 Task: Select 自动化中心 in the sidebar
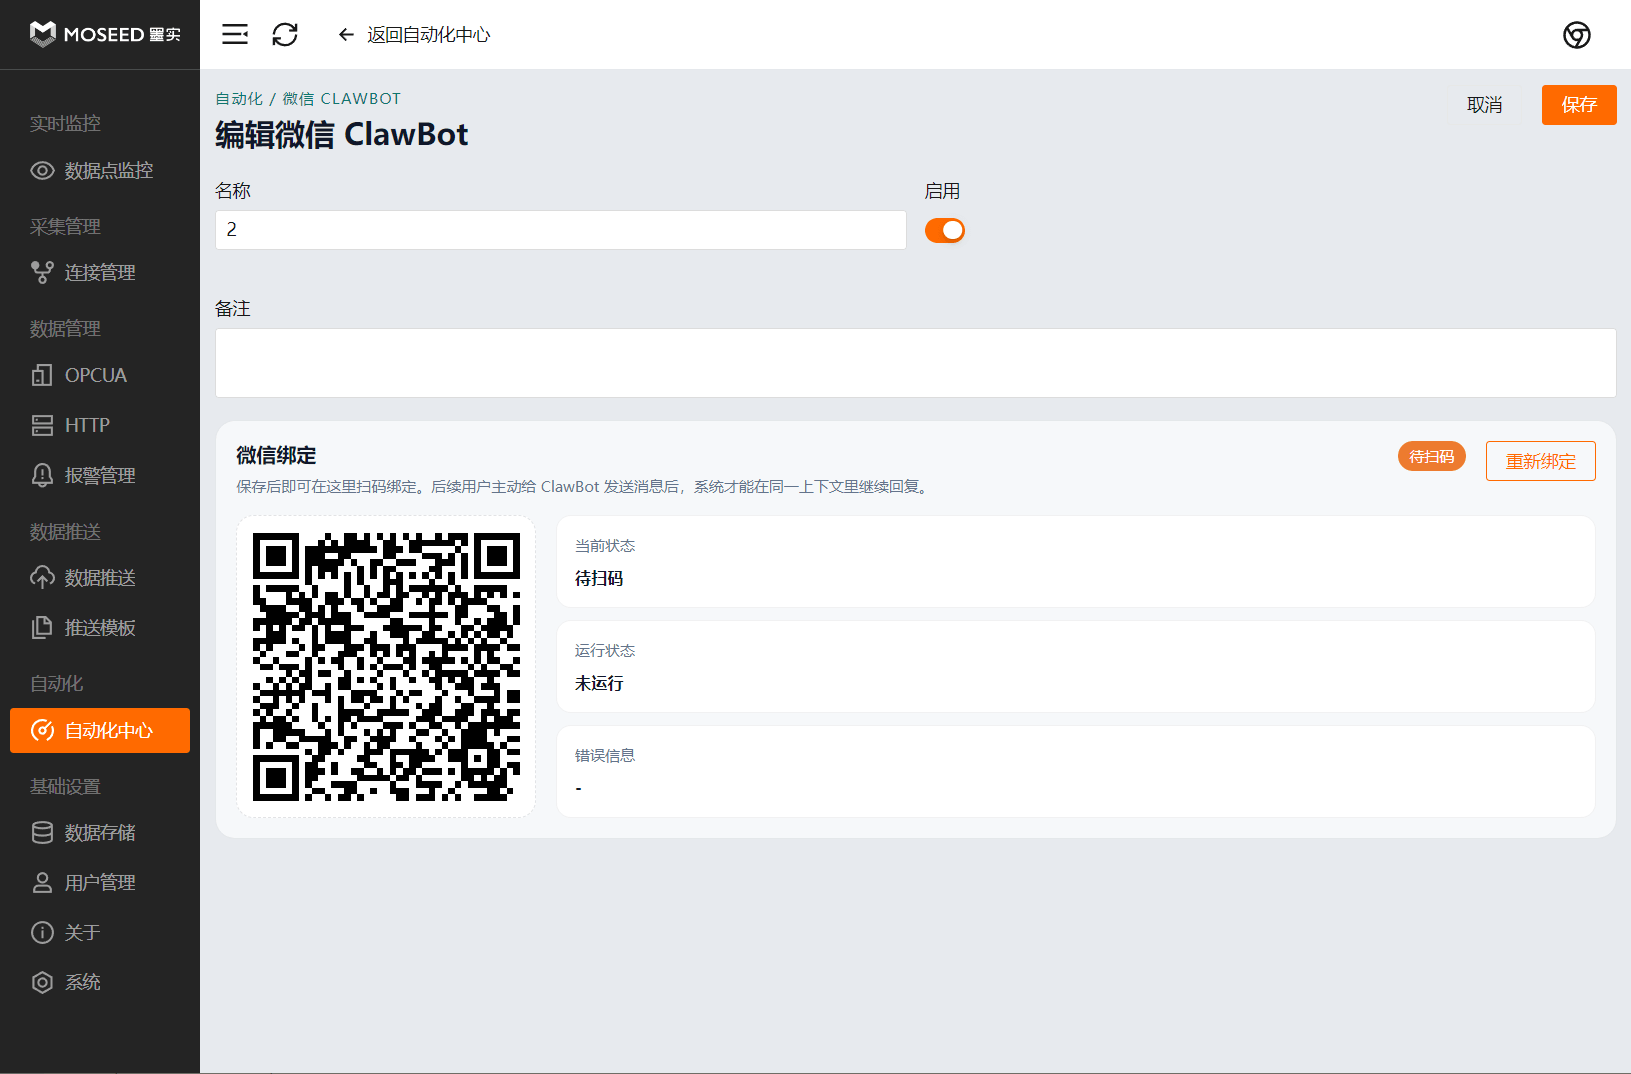tap(100, 731)
